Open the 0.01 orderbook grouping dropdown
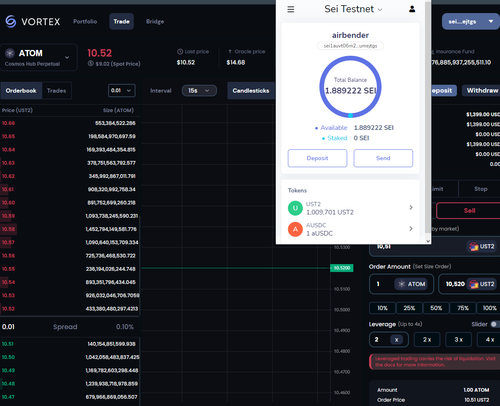 pyautogui.click(x=122, y=90)
